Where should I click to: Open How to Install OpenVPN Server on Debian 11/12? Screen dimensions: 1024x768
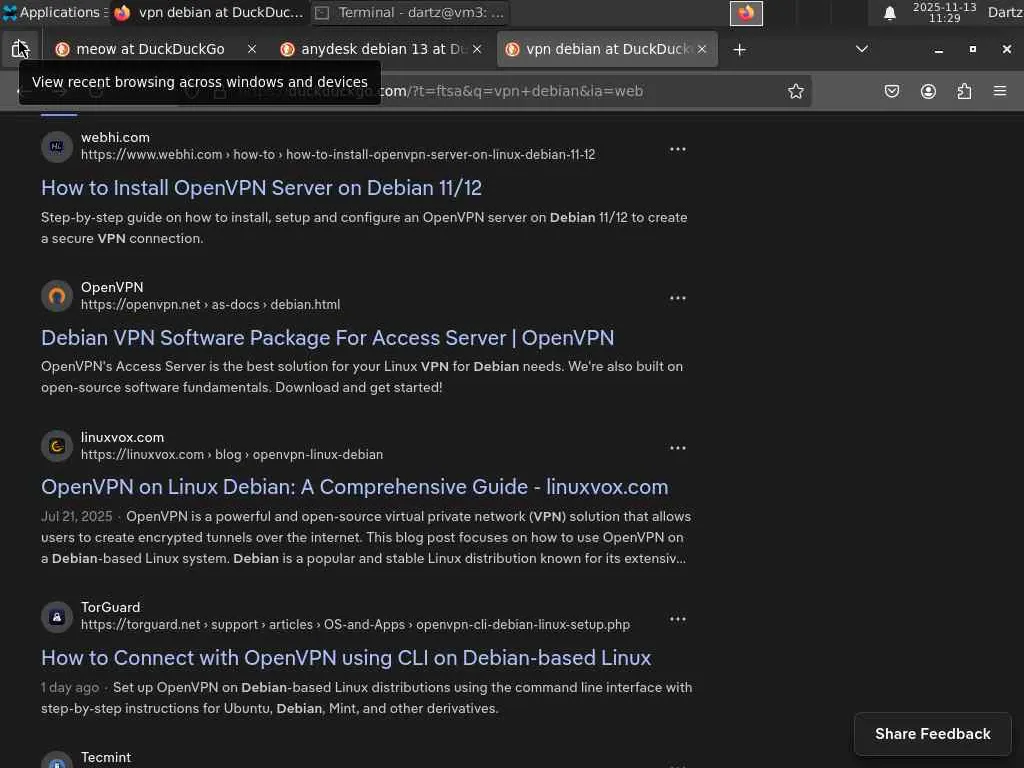(x=261, y=188)
